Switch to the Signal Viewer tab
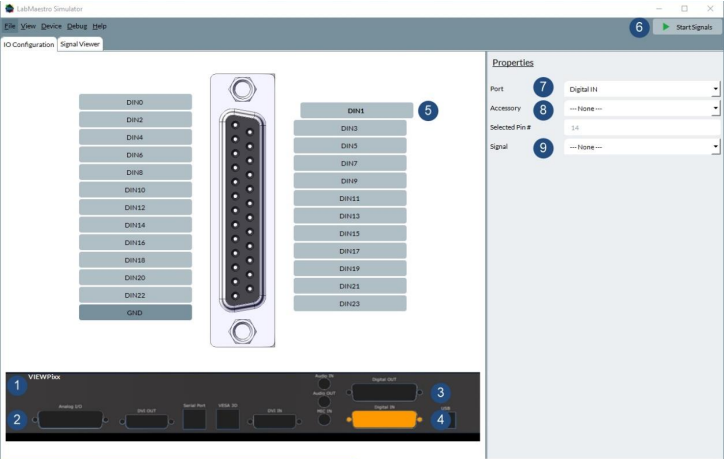 (x=80, y=44)
